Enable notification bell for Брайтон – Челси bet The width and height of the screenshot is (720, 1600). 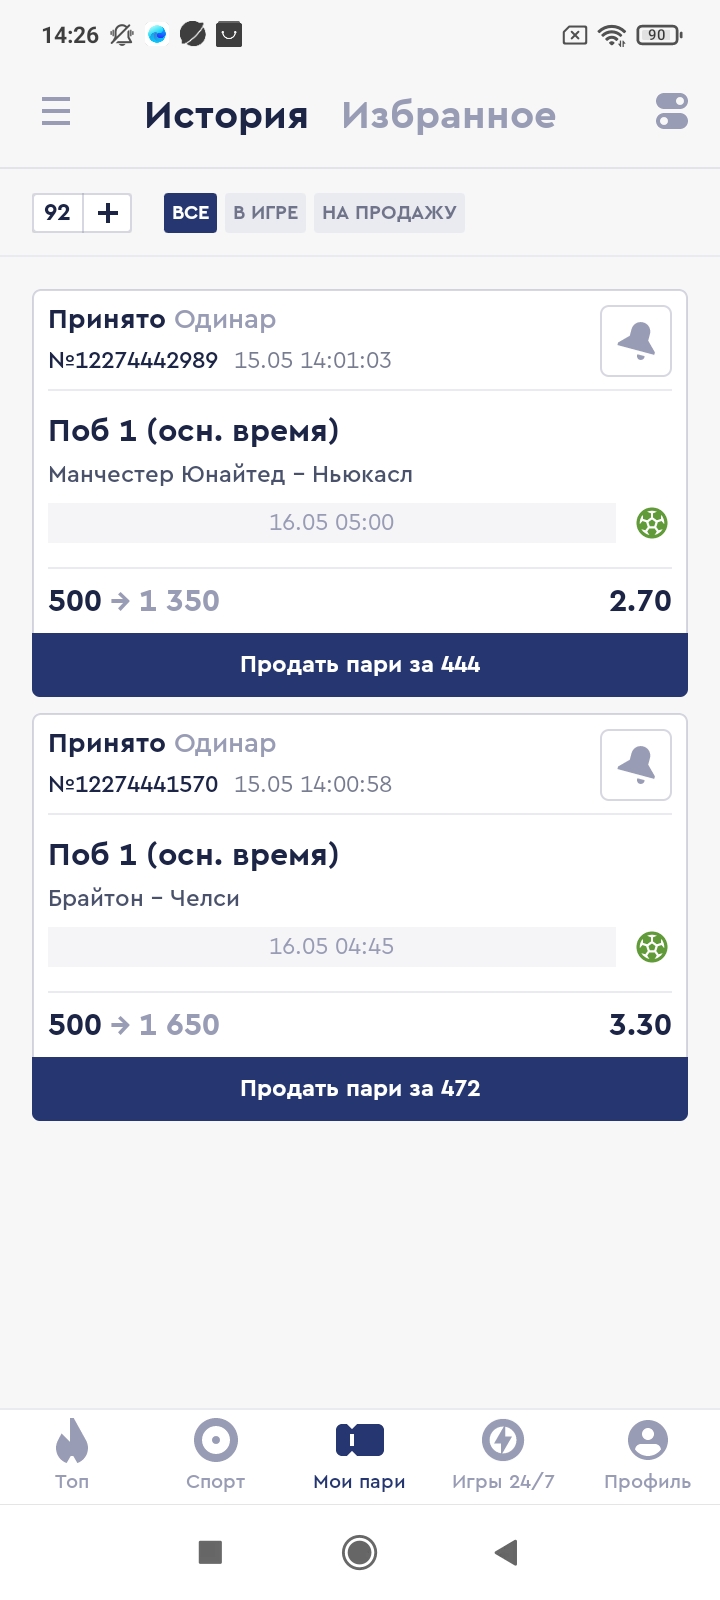tap(636, 765)
